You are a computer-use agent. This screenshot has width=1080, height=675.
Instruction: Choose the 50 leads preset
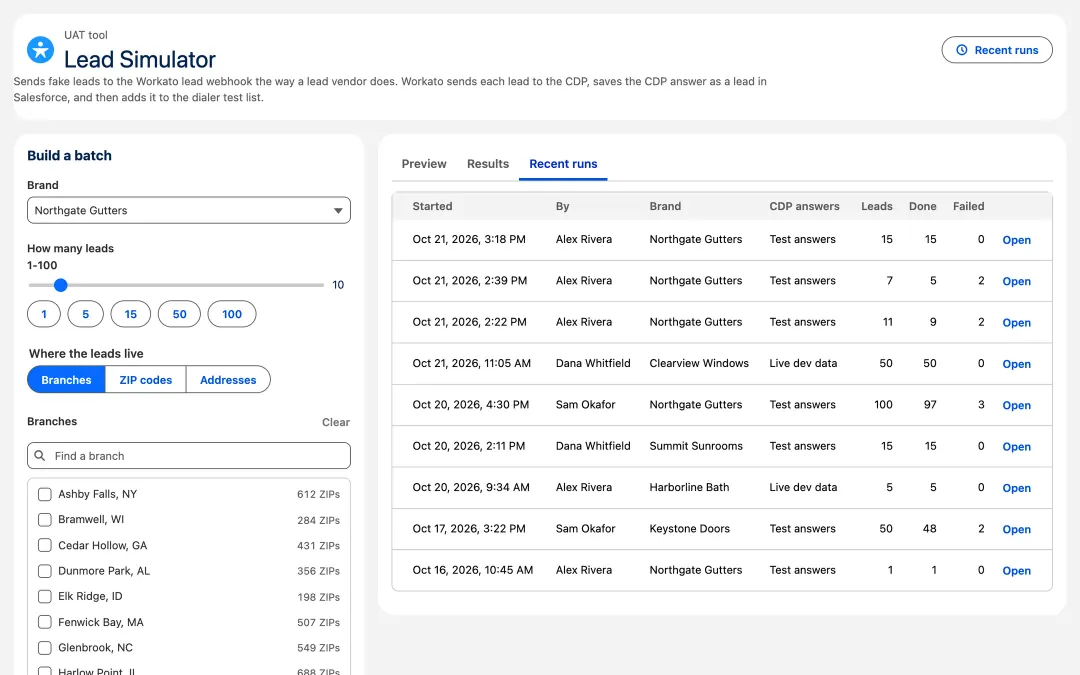point(179,314)
